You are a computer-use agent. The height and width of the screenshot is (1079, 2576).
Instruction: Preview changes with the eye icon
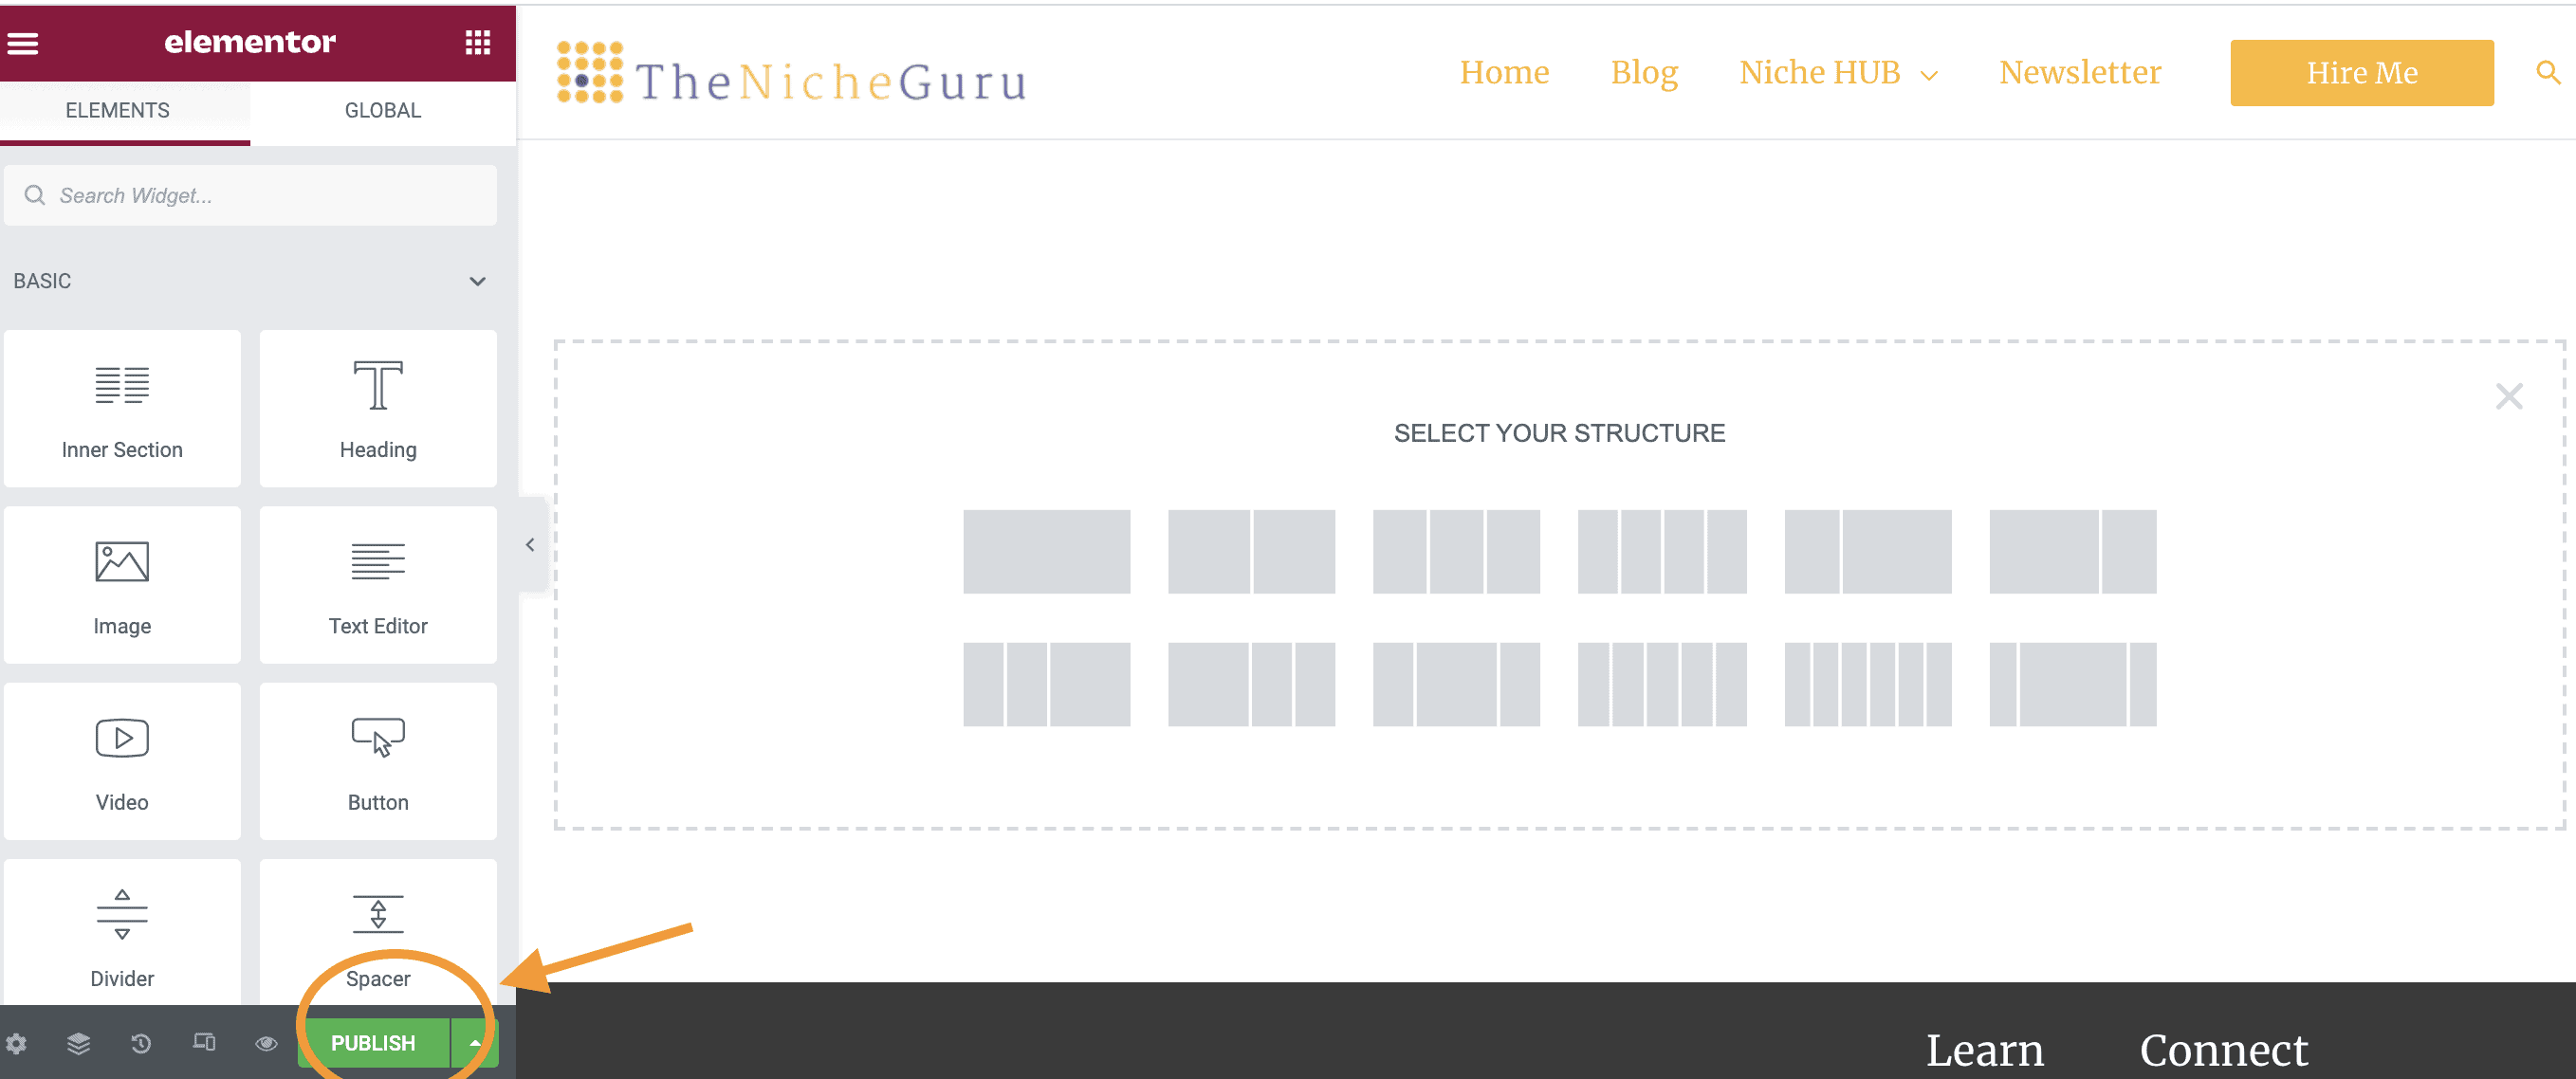point(265,1043)
